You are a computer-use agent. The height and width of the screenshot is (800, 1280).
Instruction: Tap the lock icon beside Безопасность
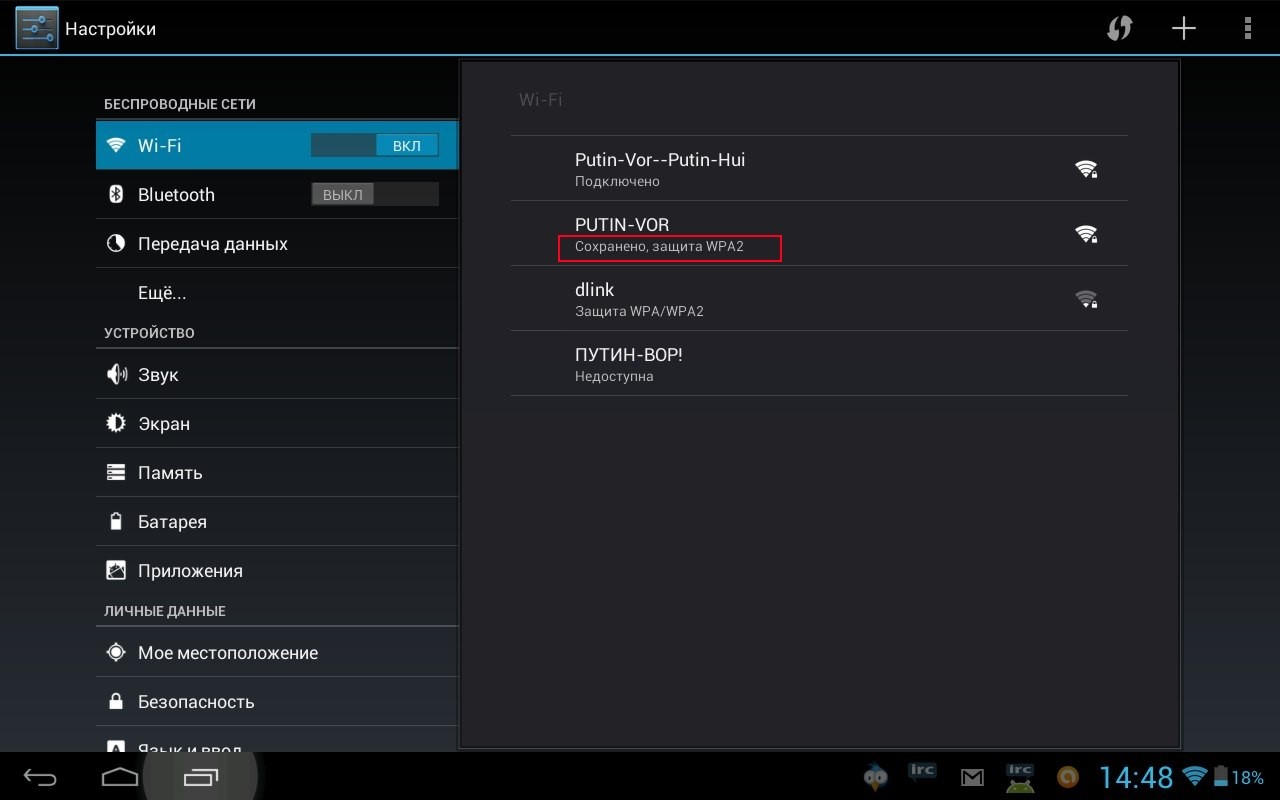(x=116, y=702)
